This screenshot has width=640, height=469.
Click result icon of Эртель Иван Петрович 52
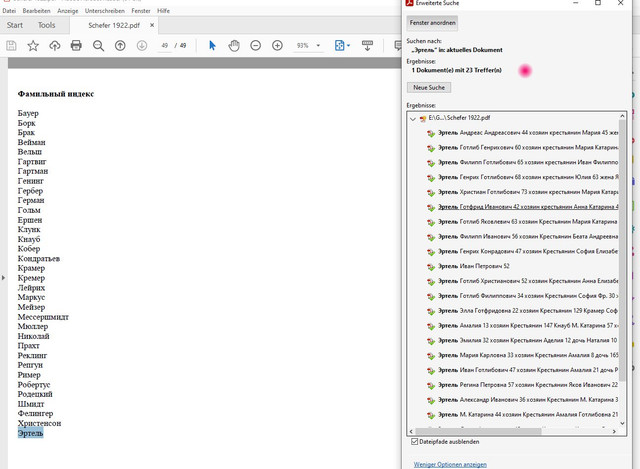click(x=431, y=267)
